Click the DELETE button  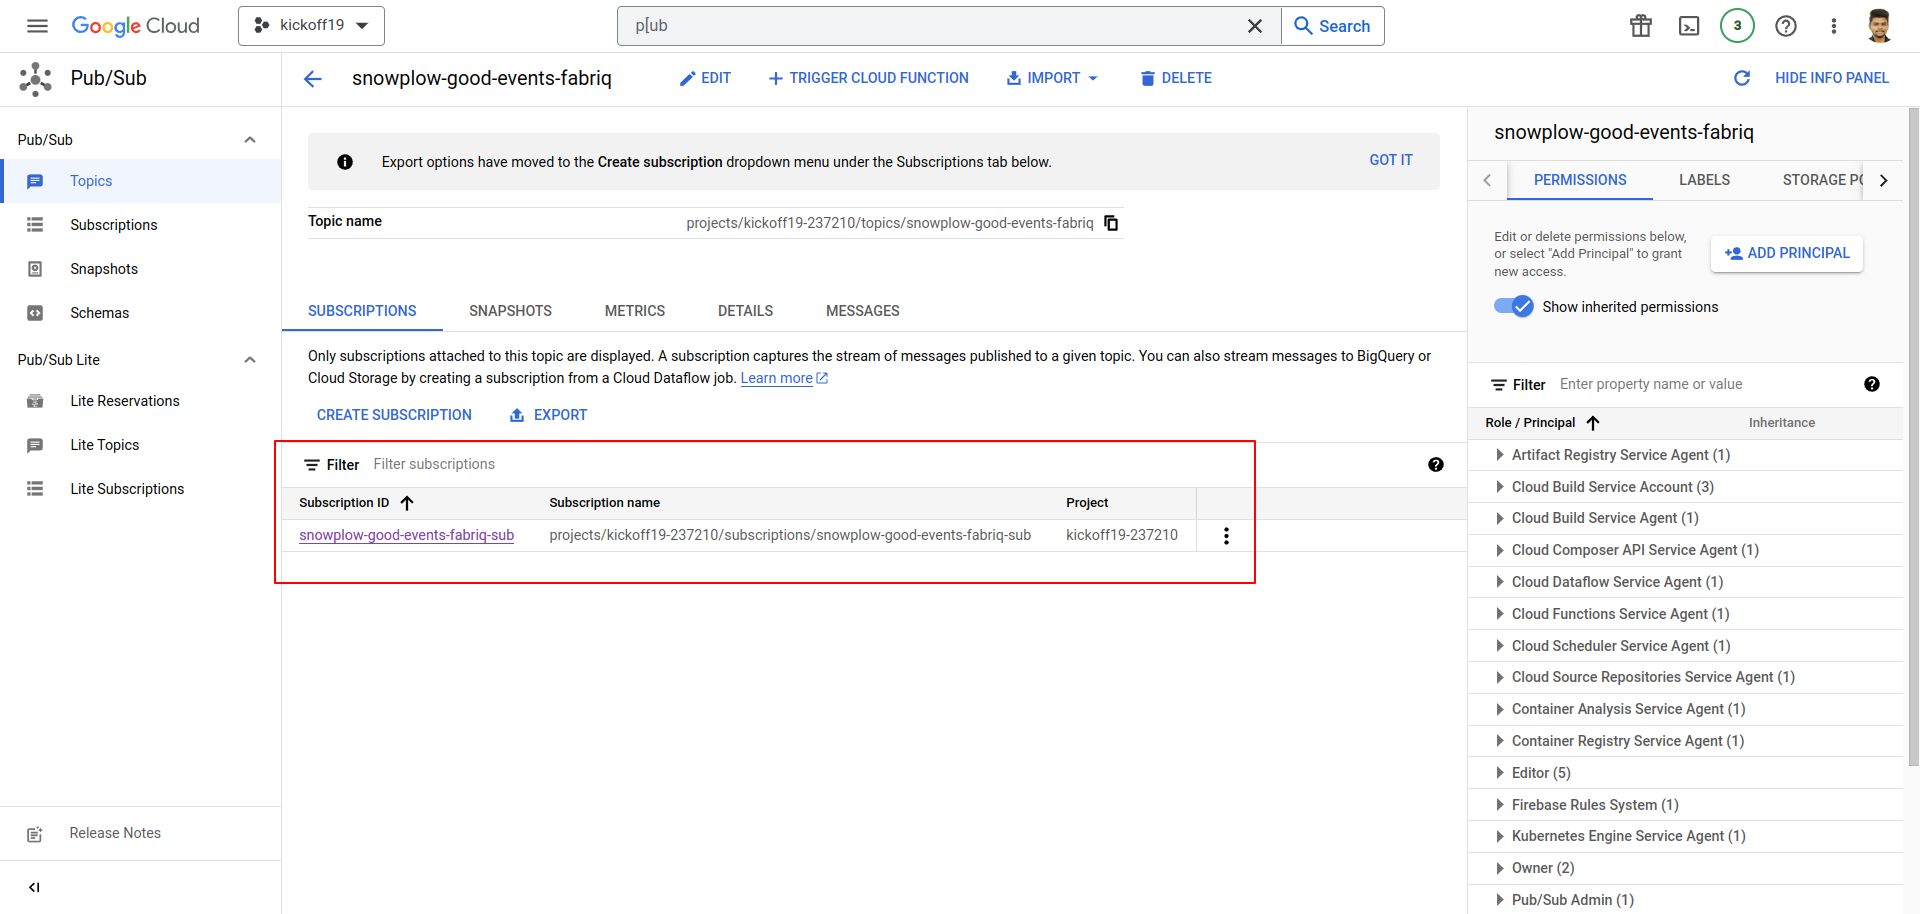click(1176, 78)
